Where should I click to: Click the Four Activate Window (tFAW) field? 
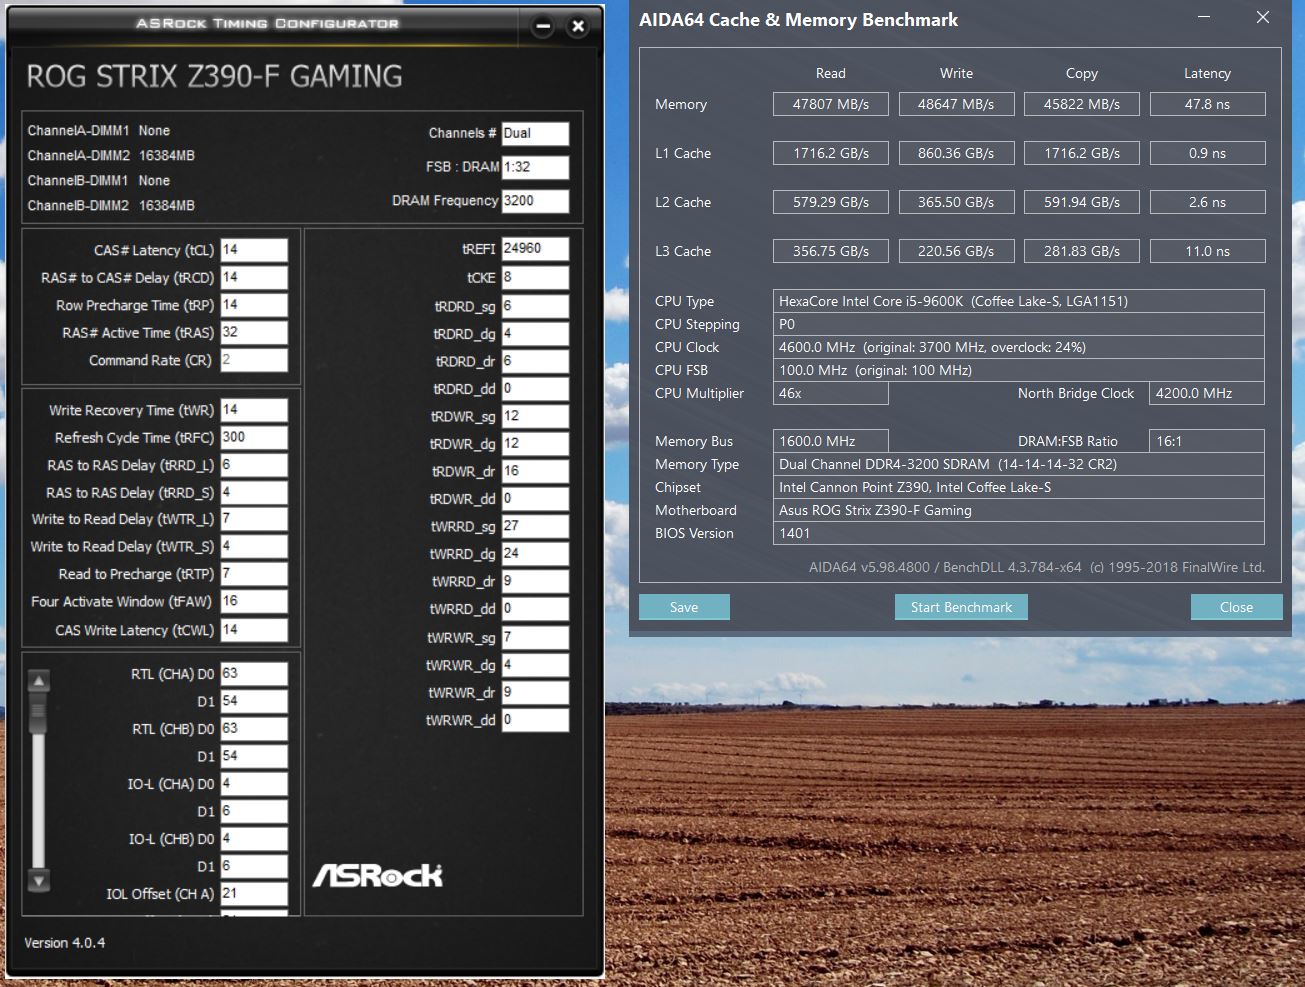pyautogui.click(x=254, y=601)
